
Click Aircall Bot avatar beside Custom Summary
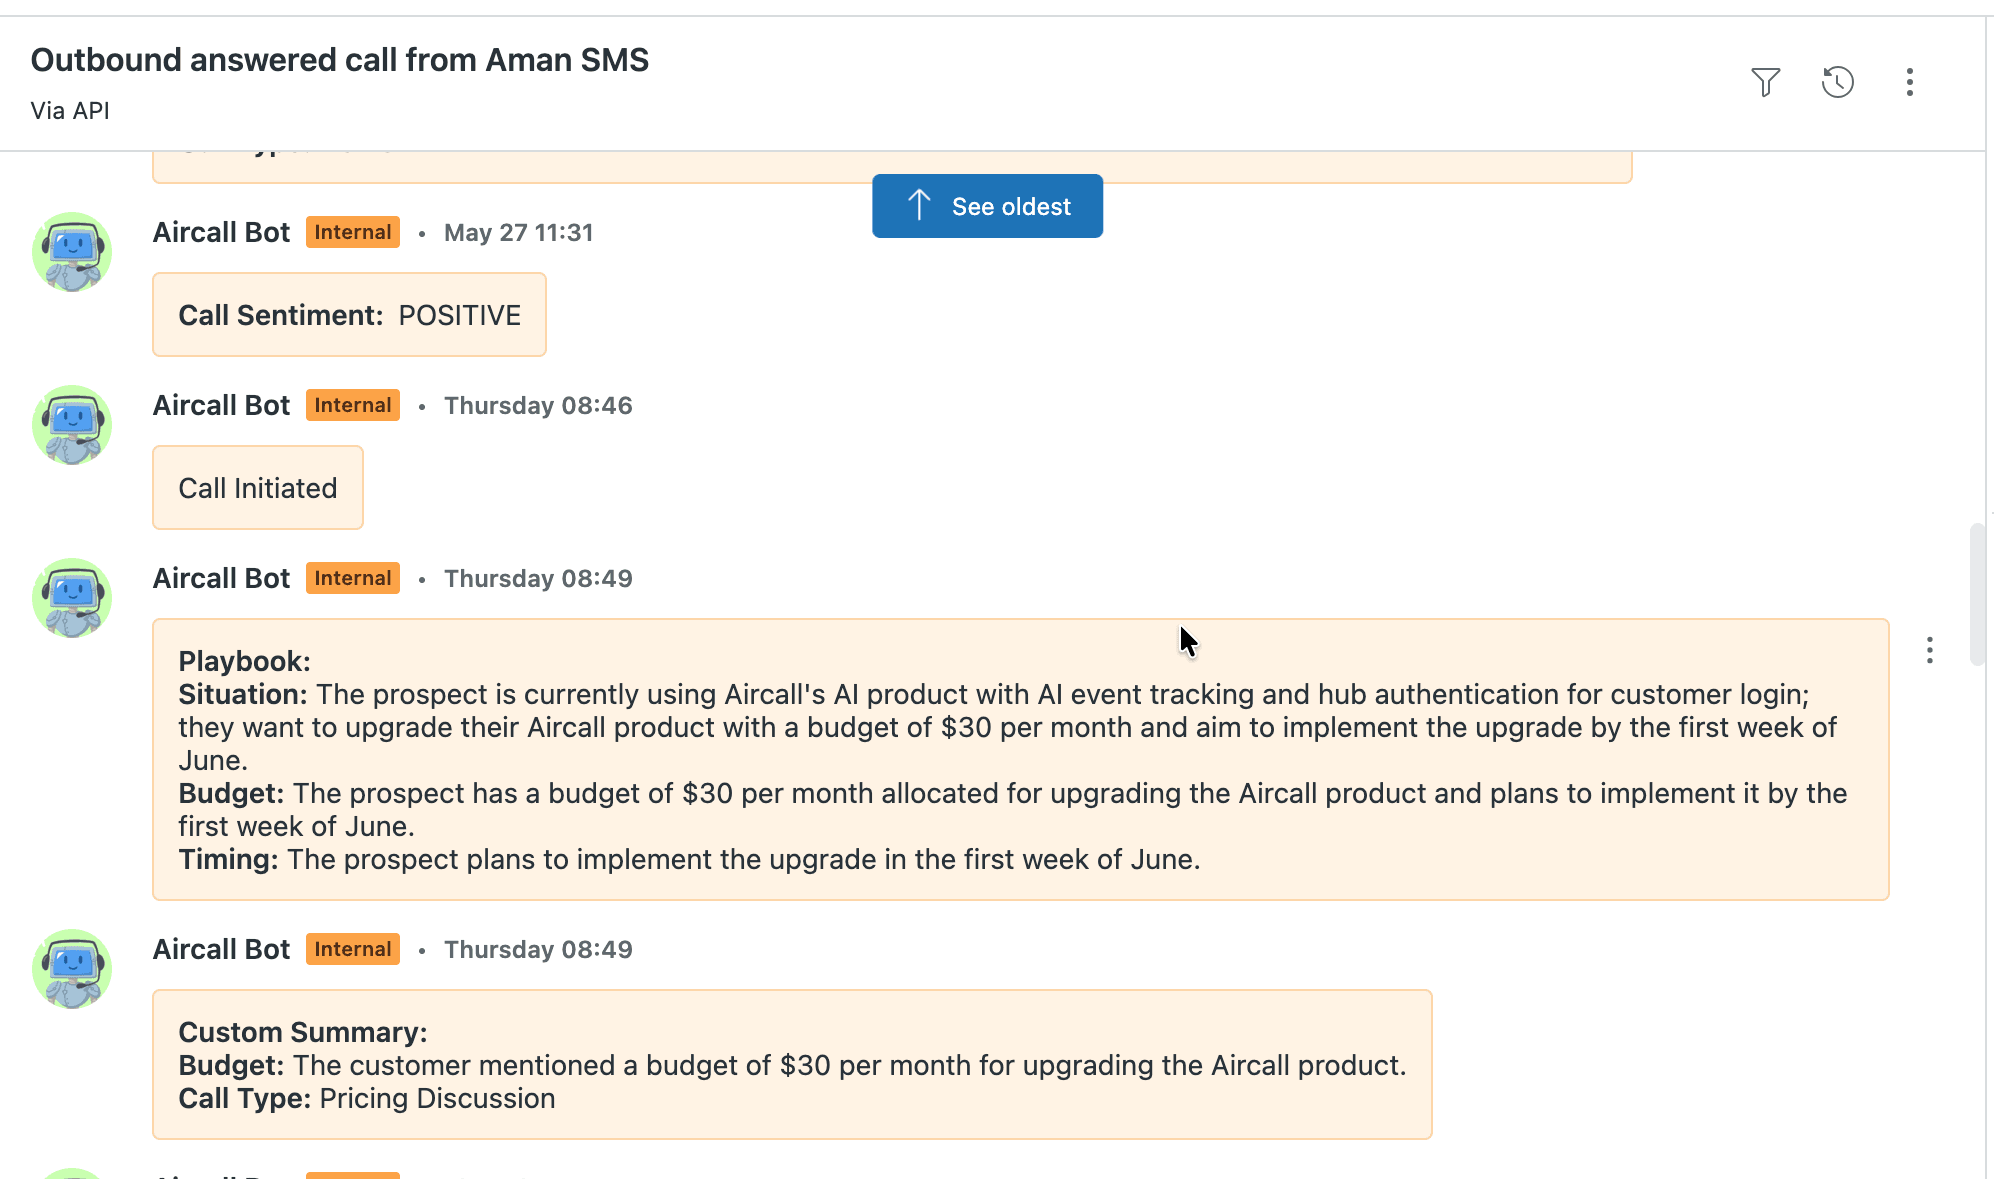coord(72,969)
